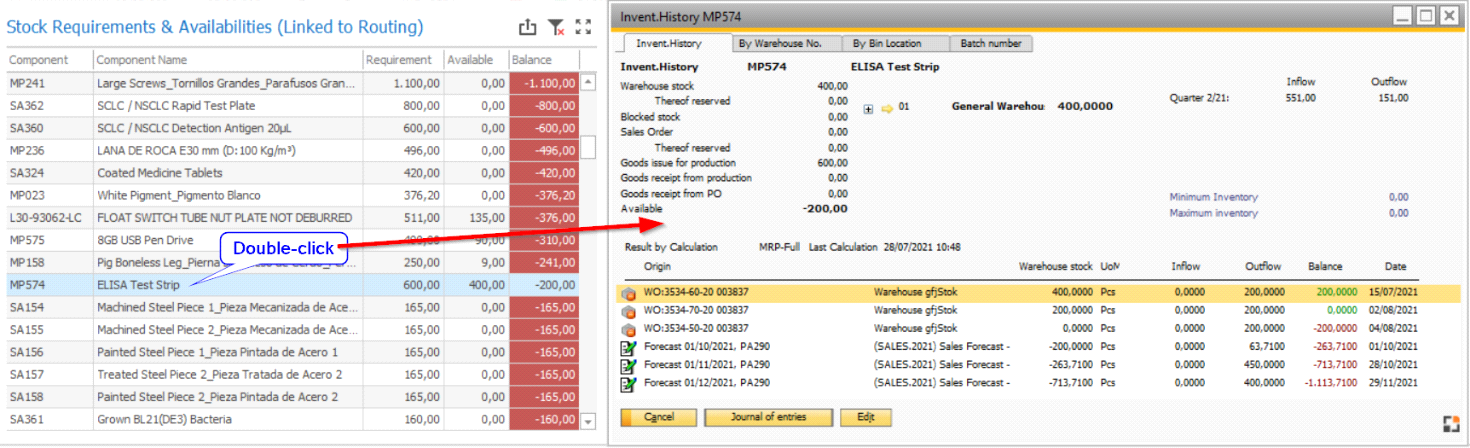This screenshot has height=448, width=1470.
Task: Select the Batch number tab
Action: click(991, 44)
